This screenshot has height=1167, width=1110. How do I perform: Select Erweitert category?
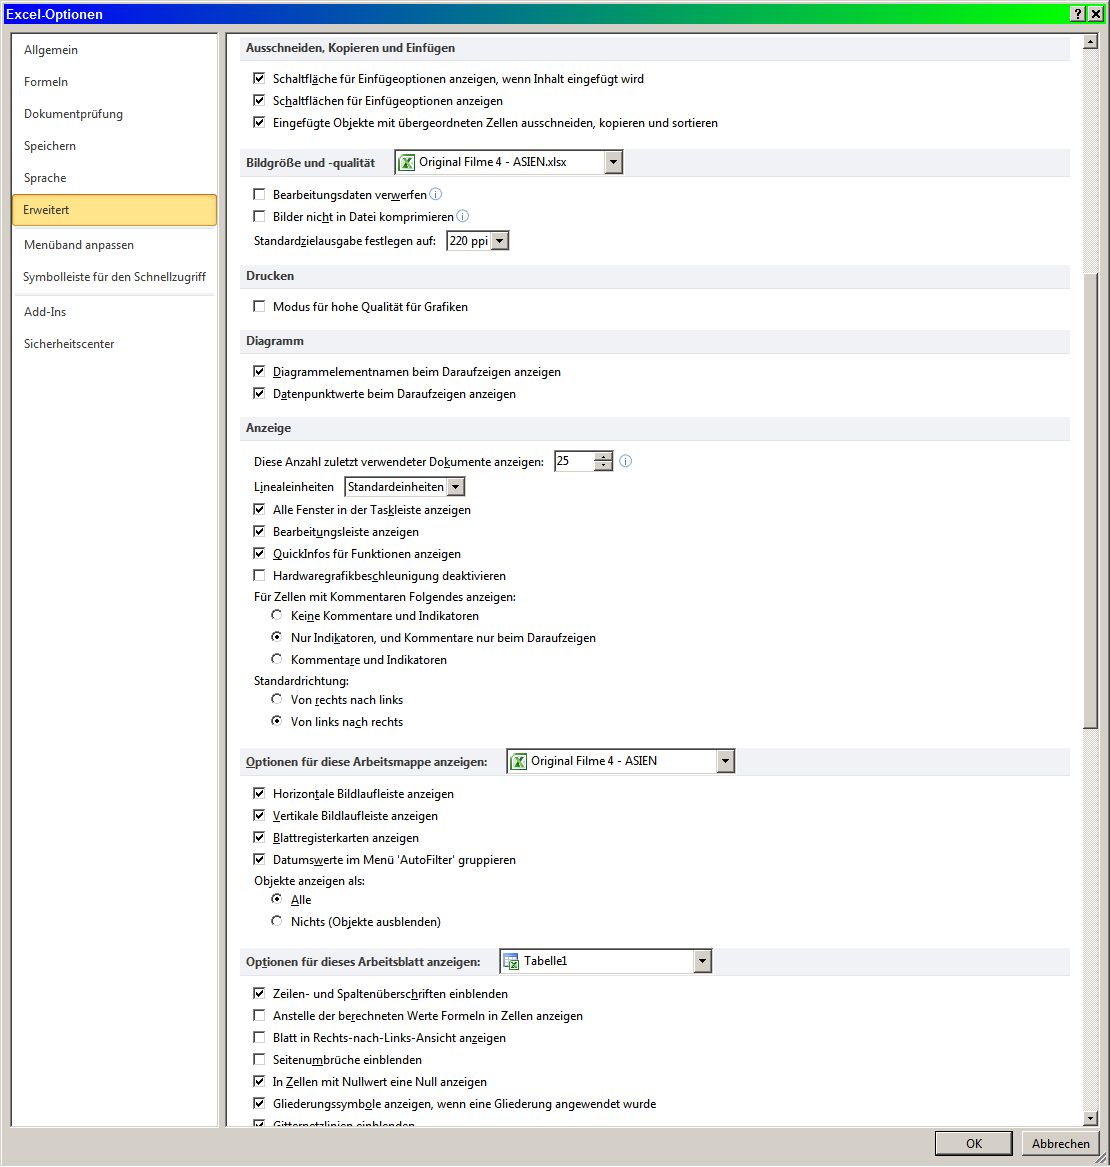[114, 210]
